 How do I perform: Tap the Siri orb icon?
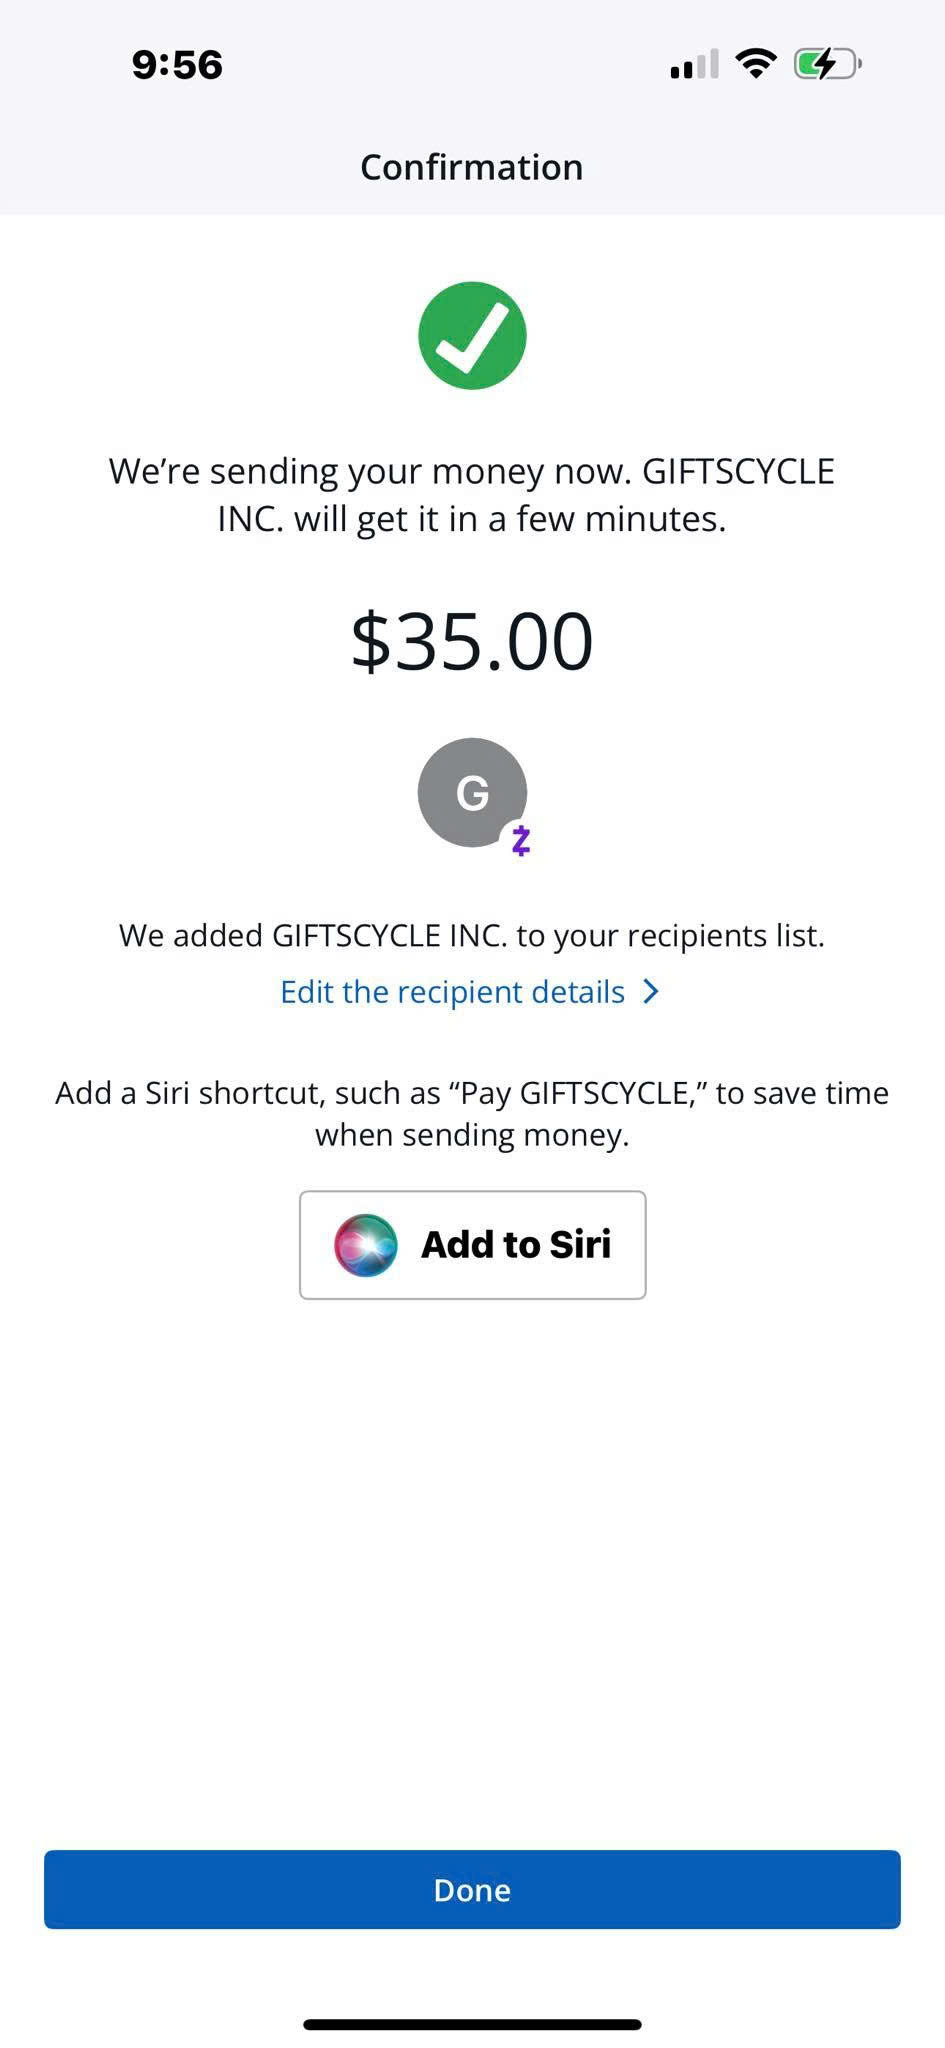pyautogui.click(x=366, y=1245)
